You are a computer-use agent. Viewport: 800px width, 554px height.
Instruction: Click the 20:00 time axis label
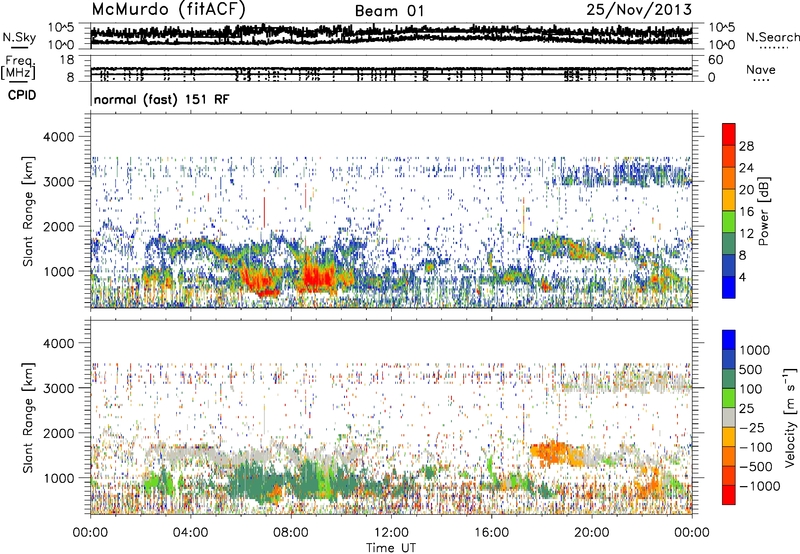click(x=591, y=533)
